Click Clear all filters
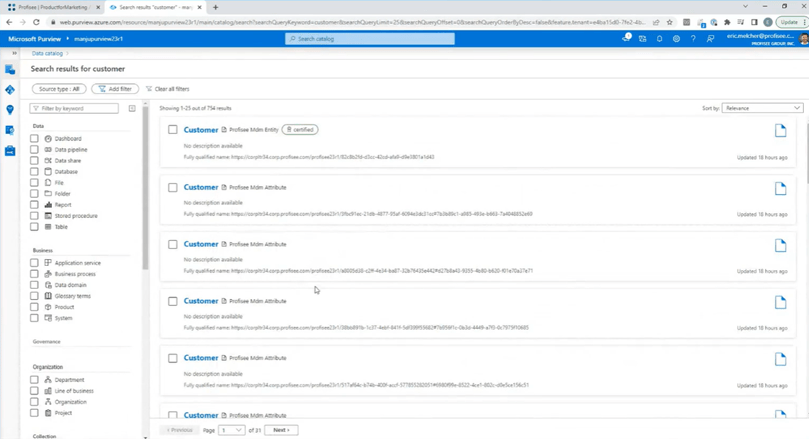 pos(168,89)
